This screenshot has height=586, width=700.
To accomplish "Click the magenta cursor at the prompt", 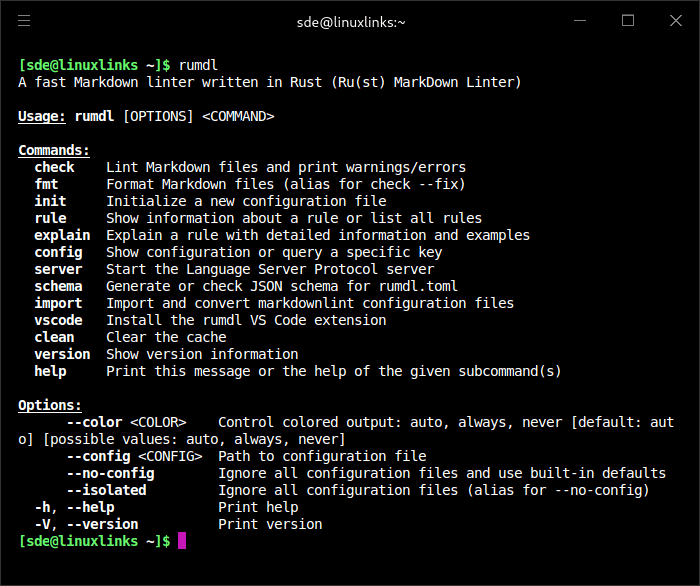I will tap(182, 540).
